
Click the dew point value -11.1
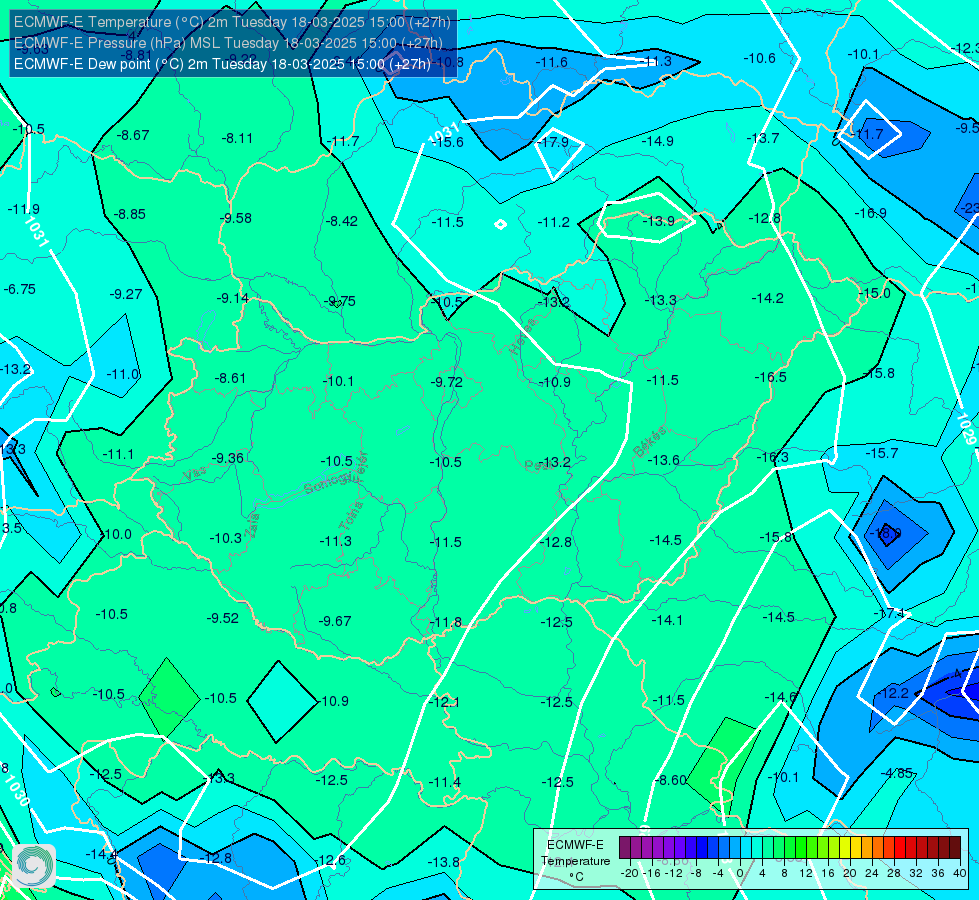click(118, 454)
